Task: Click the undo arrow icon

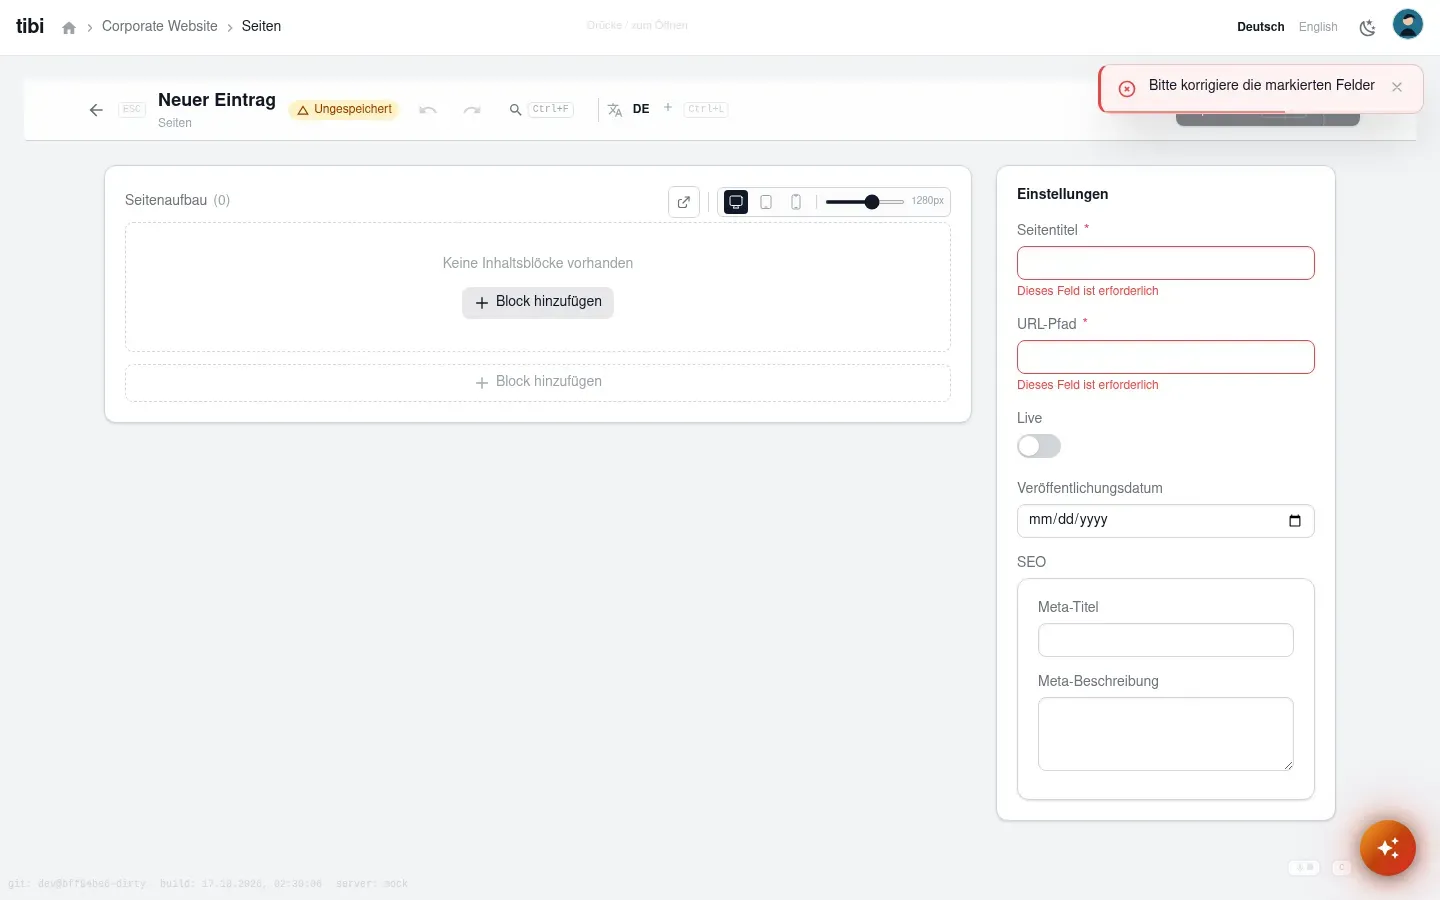Action: [x=428, y=110]
